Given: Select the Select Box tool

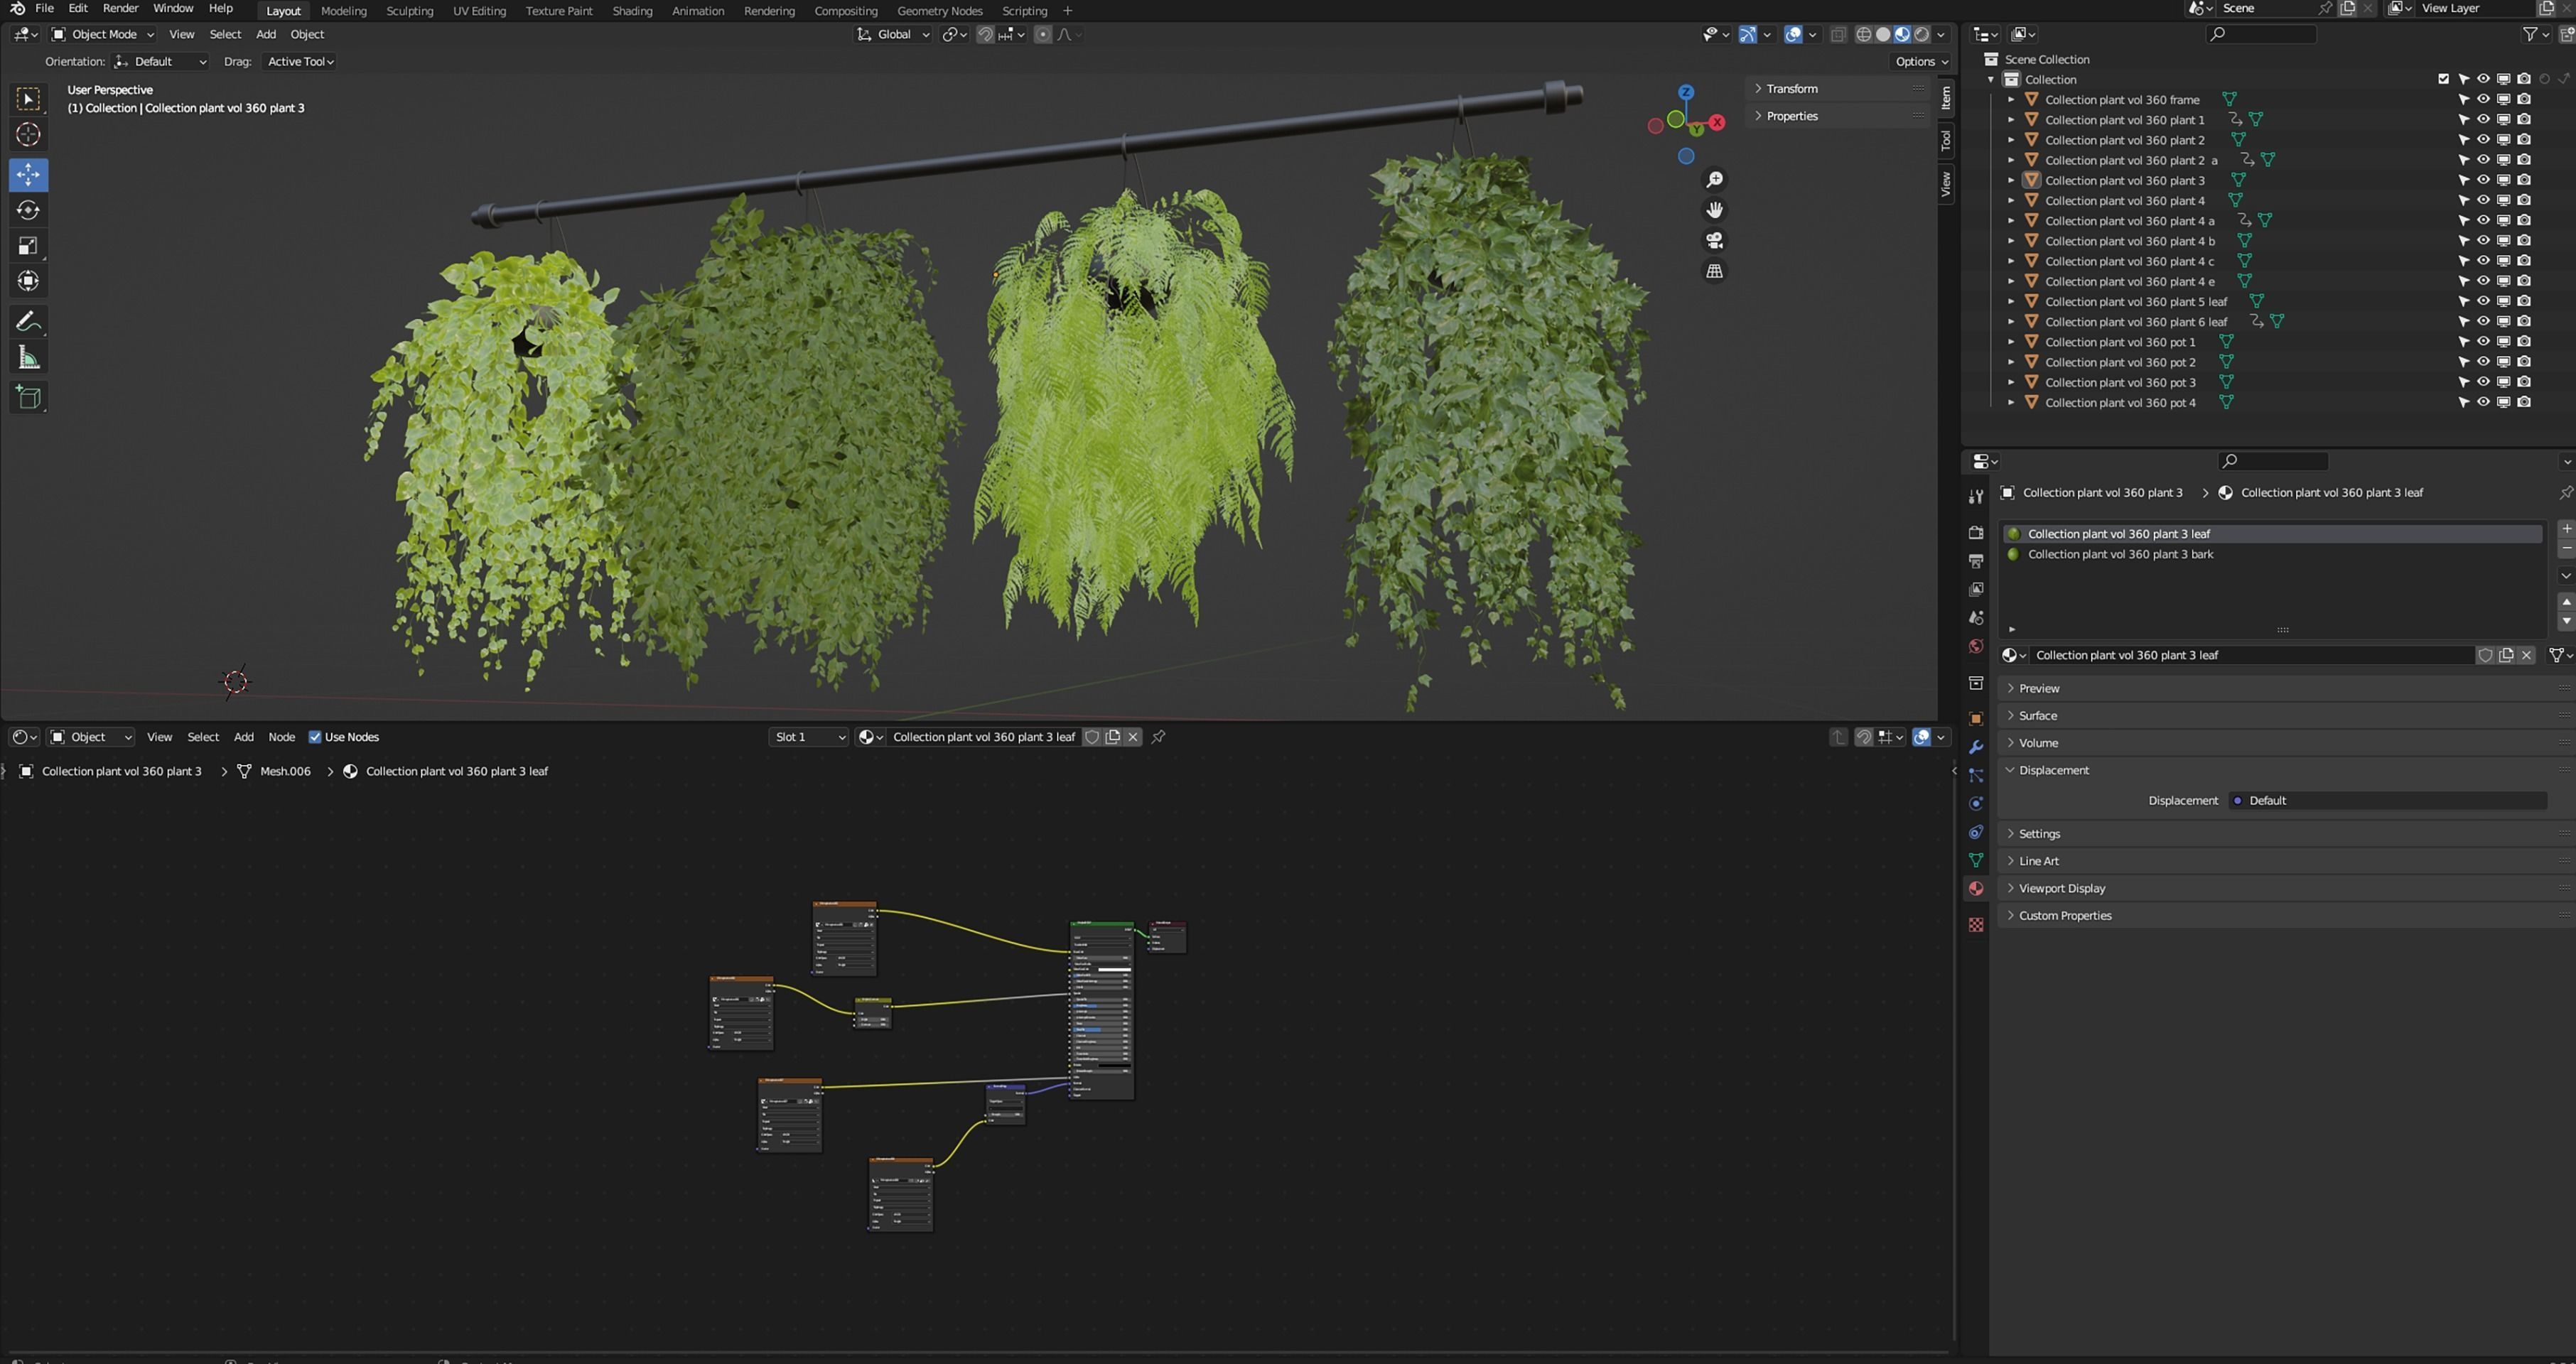Looking at the screenshot, I should (x=28, y=99).
